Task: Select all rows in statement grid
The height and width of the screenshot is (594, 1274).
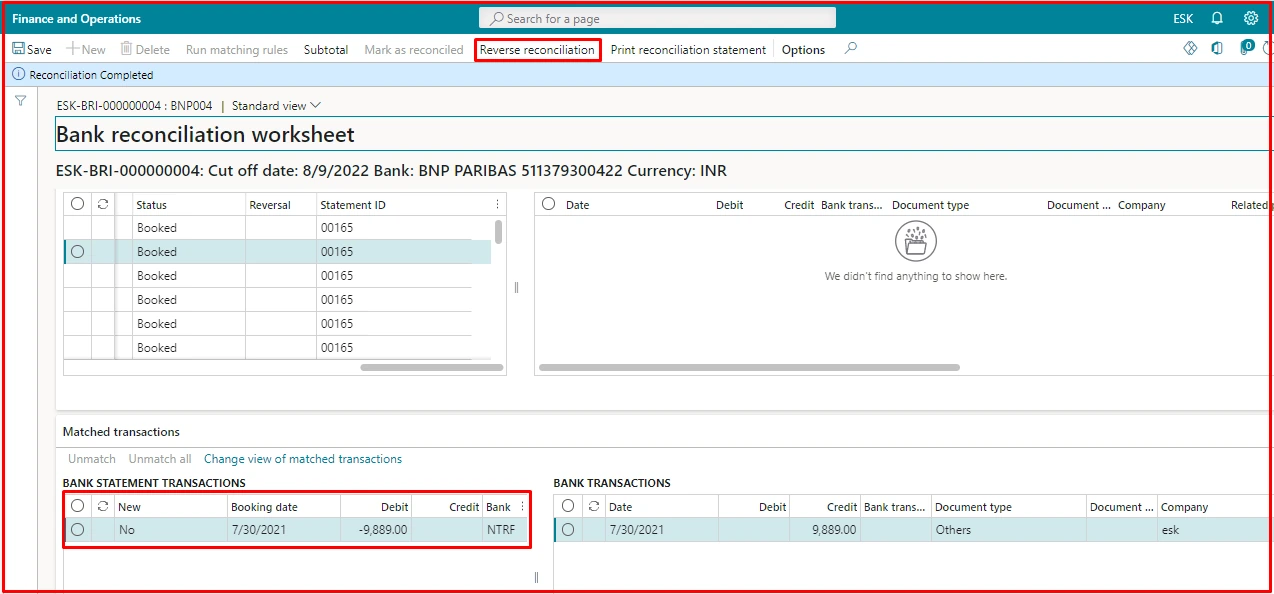Action: tap(77, 204)
